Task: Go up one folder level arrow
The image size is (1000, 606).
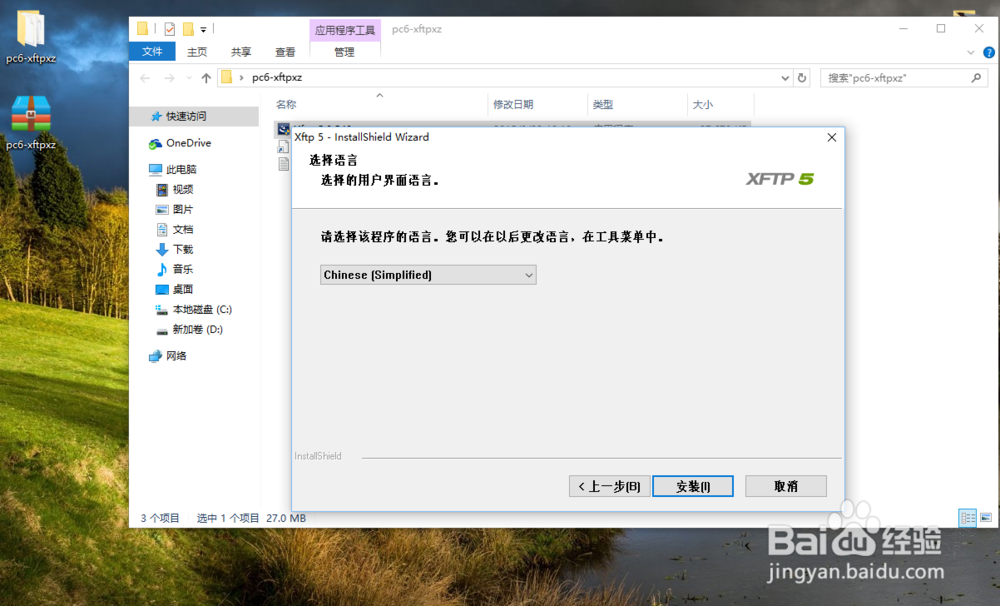Action: pyautogui.click(x=205, y=78)
